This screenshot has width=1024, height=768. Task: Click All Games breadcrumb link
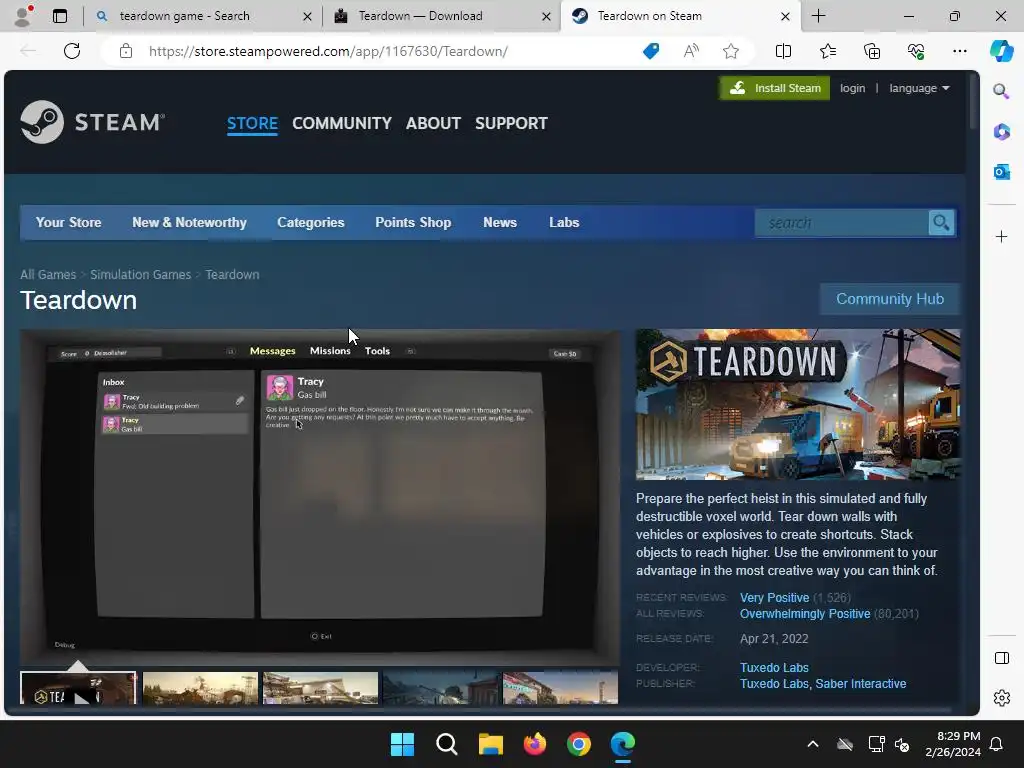tap(48, 275)
